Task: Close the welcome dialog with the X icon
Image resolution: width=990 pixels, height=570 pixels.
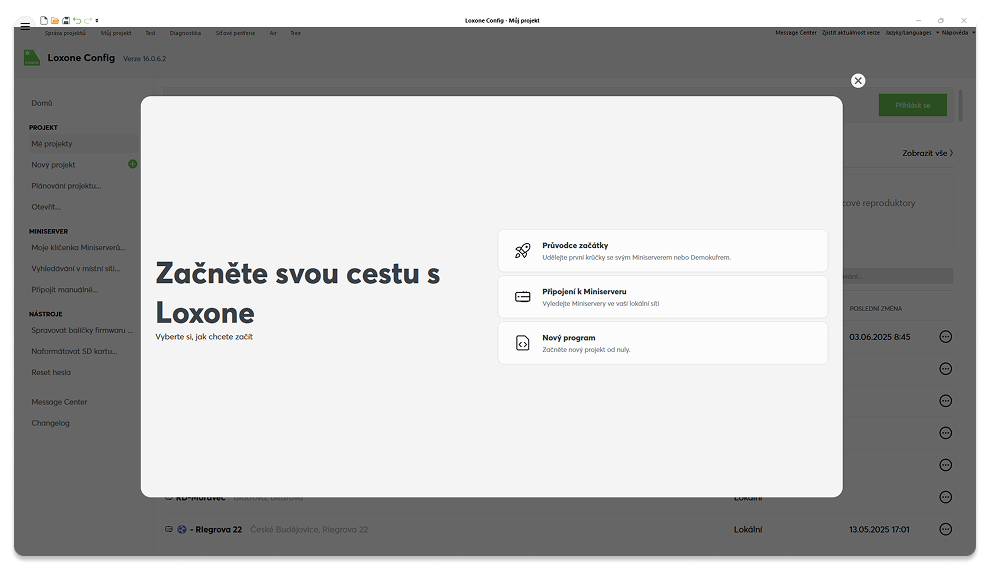Action: tap(858, 81)
